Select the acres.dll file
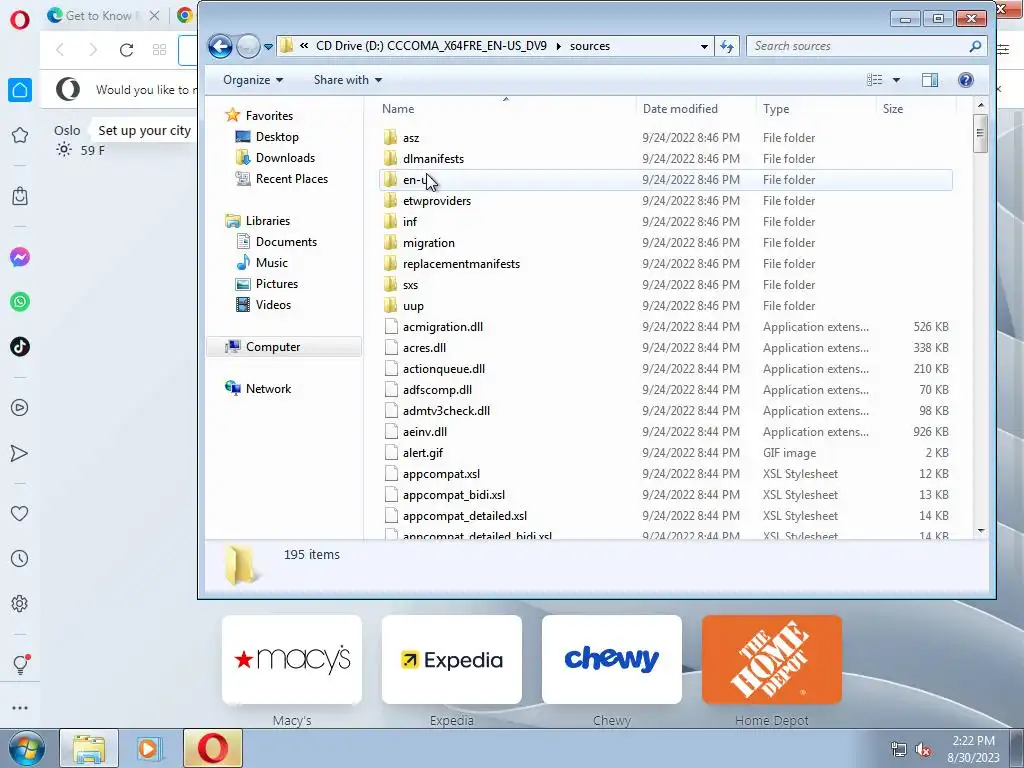 click(x=665, y=347)
